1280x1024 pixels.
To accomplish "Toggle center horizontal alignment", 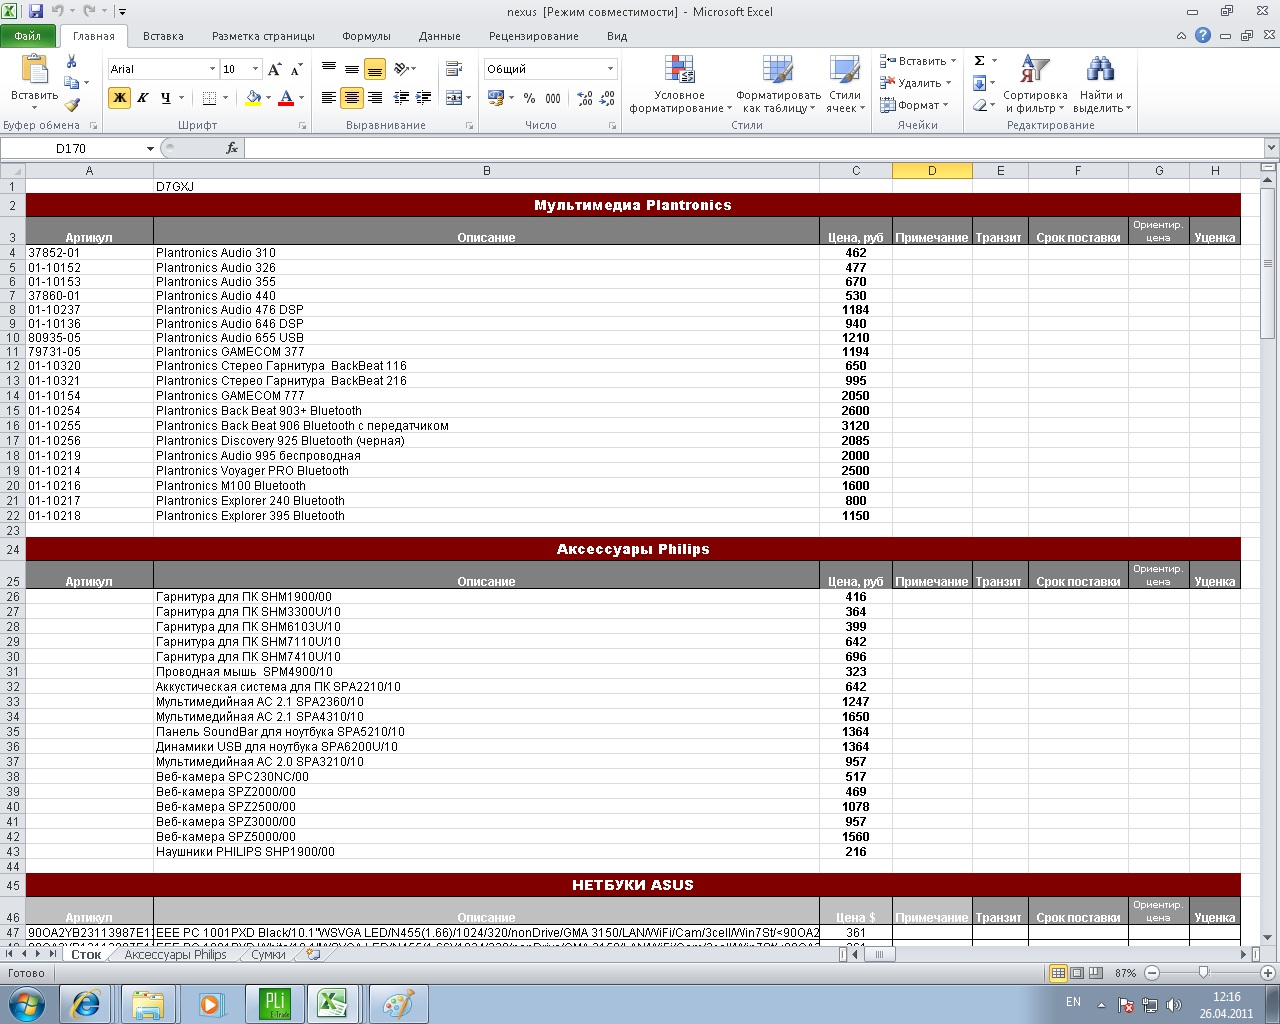I will pyautogui.click(x=352, y=98).
